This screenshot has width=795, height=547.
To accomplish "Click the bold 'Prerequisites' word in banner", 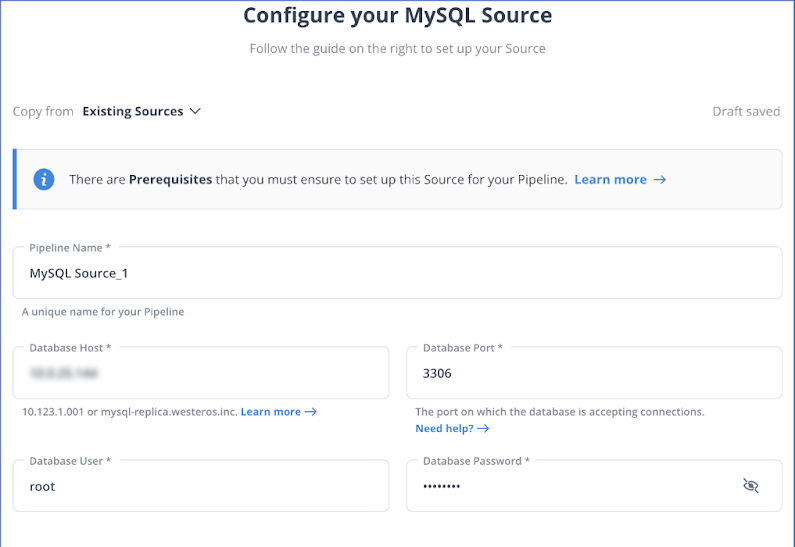I will [170, 179].
